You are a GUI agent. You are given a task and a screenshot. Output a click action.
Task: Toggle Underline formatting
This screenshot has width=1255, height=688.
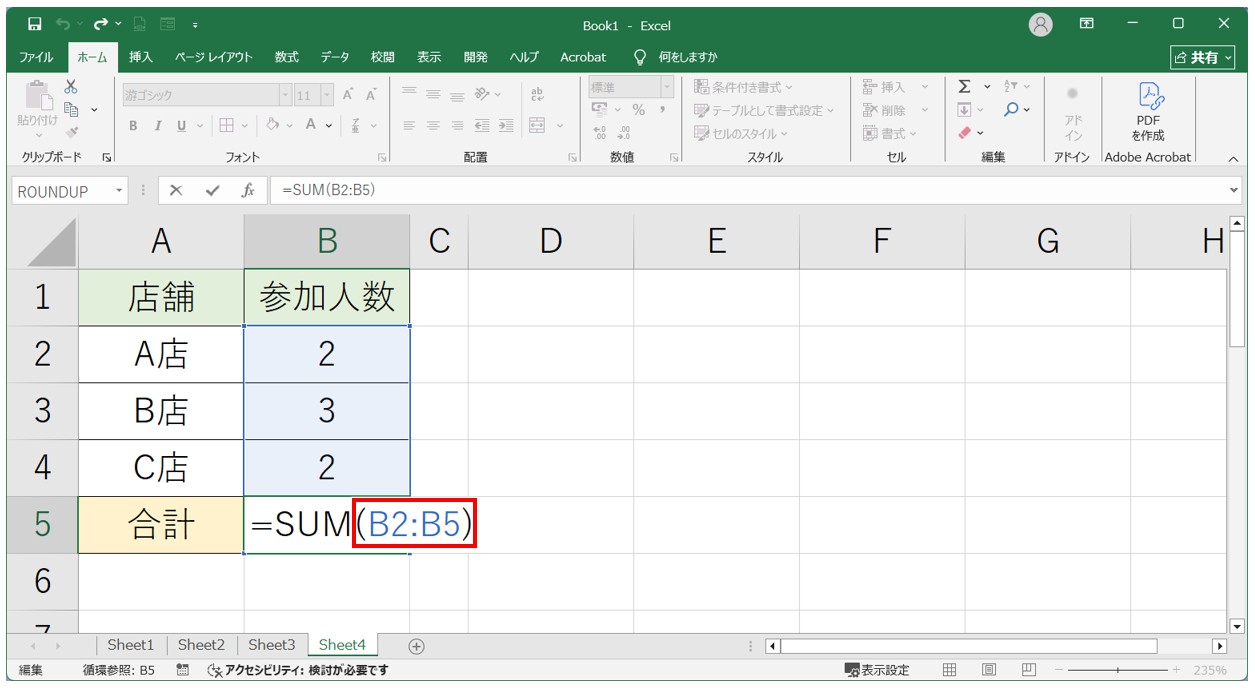coord(181,126)
